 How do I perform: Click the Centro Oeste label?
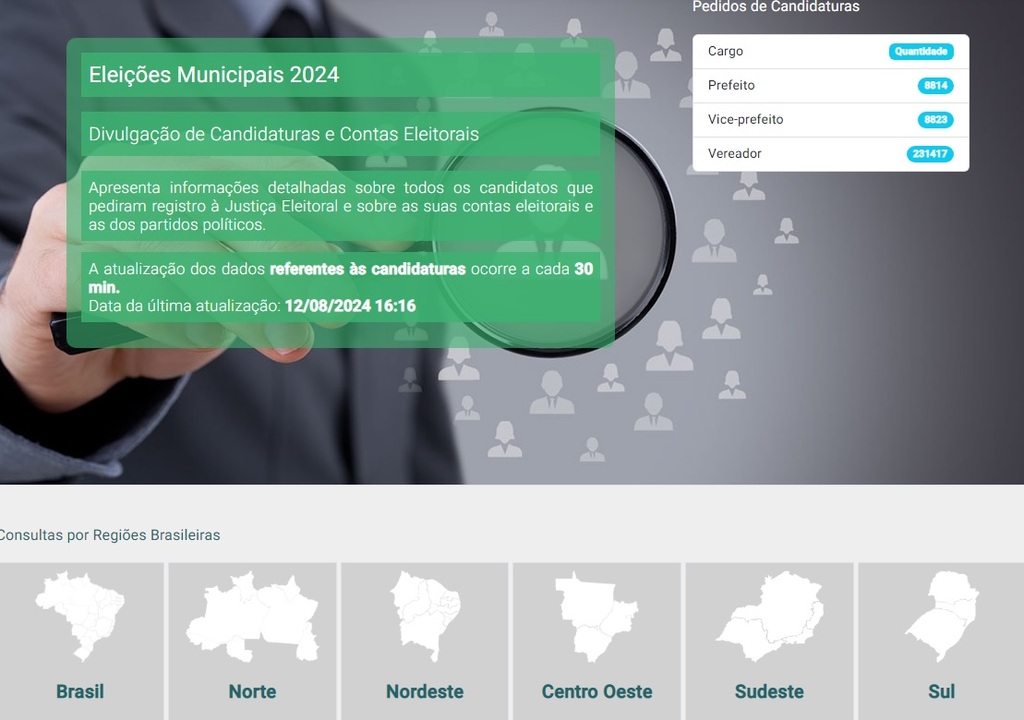pos(597,691)
